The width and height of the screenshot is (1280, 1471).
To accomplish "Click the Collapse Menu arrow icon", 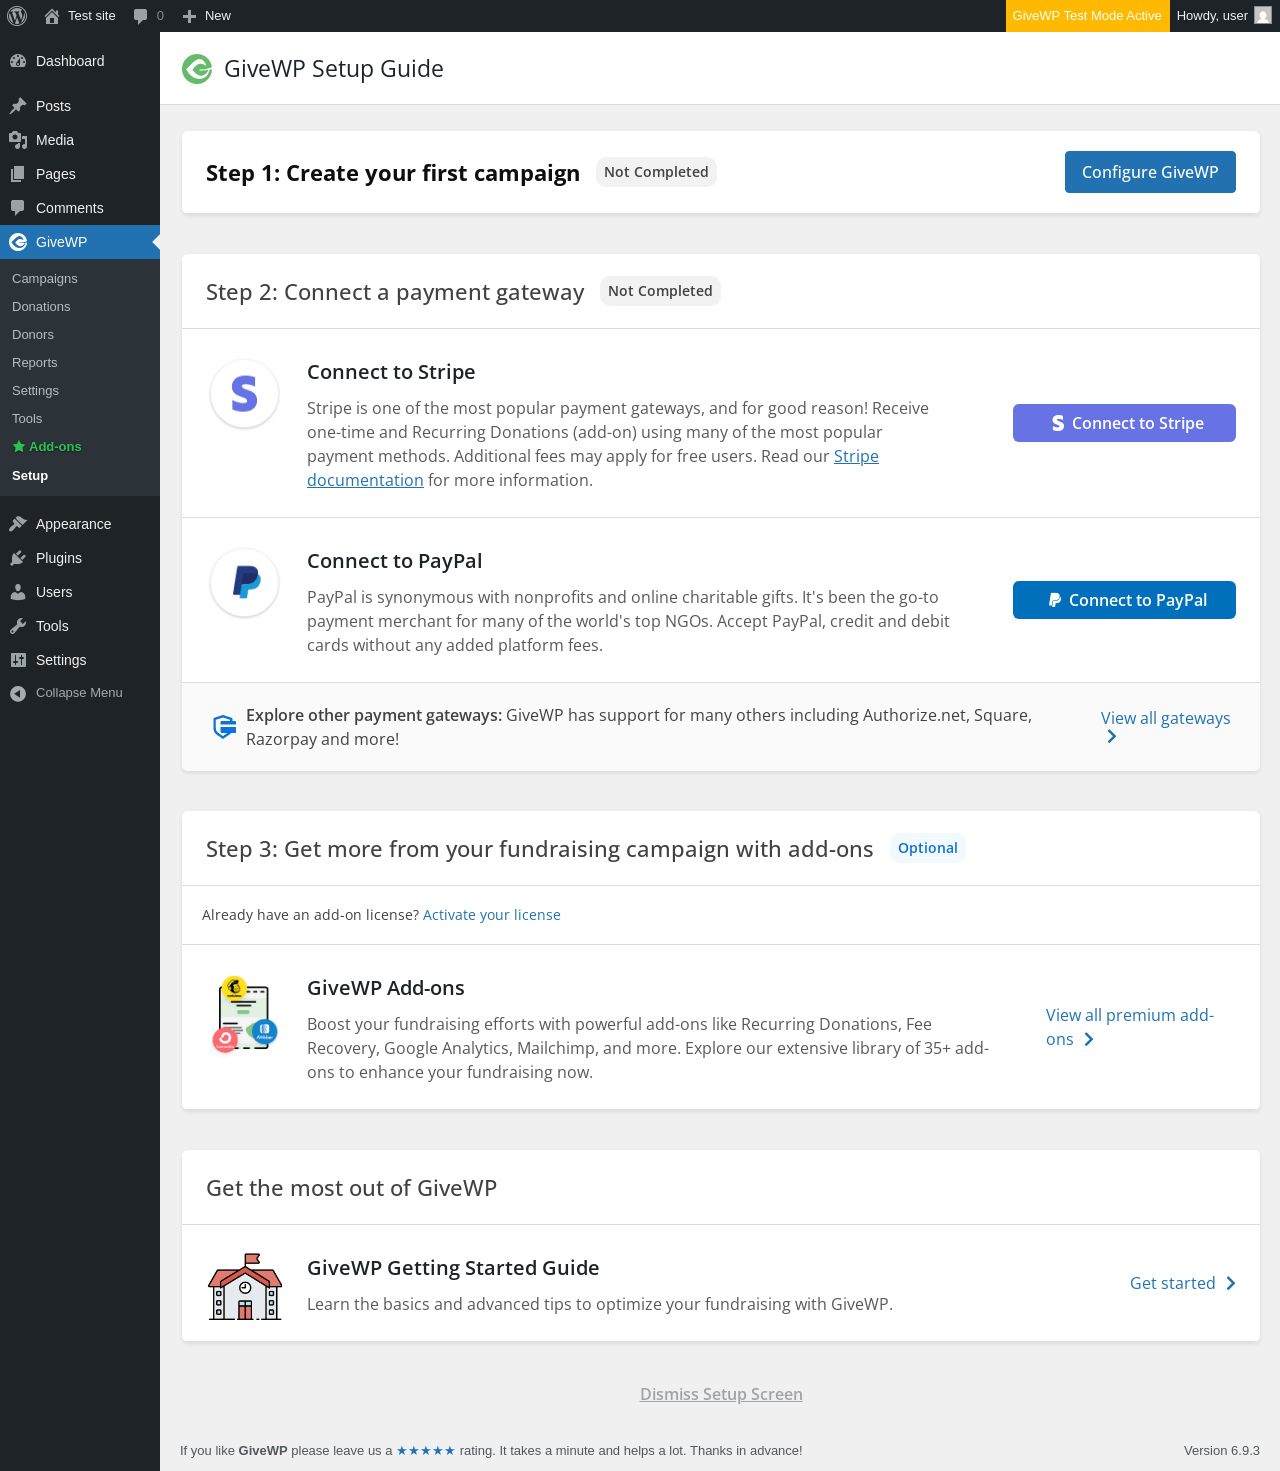I will pos(18,693).
